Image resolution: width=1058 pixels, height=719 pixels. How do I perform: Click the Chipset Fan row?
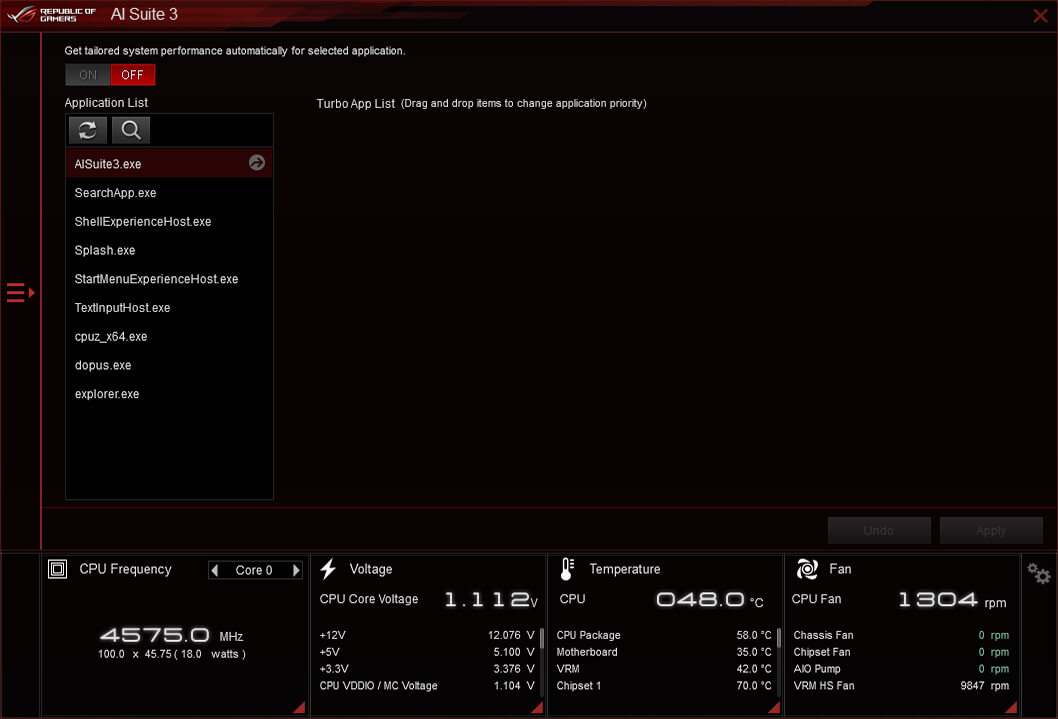click(x=901, y=652)
